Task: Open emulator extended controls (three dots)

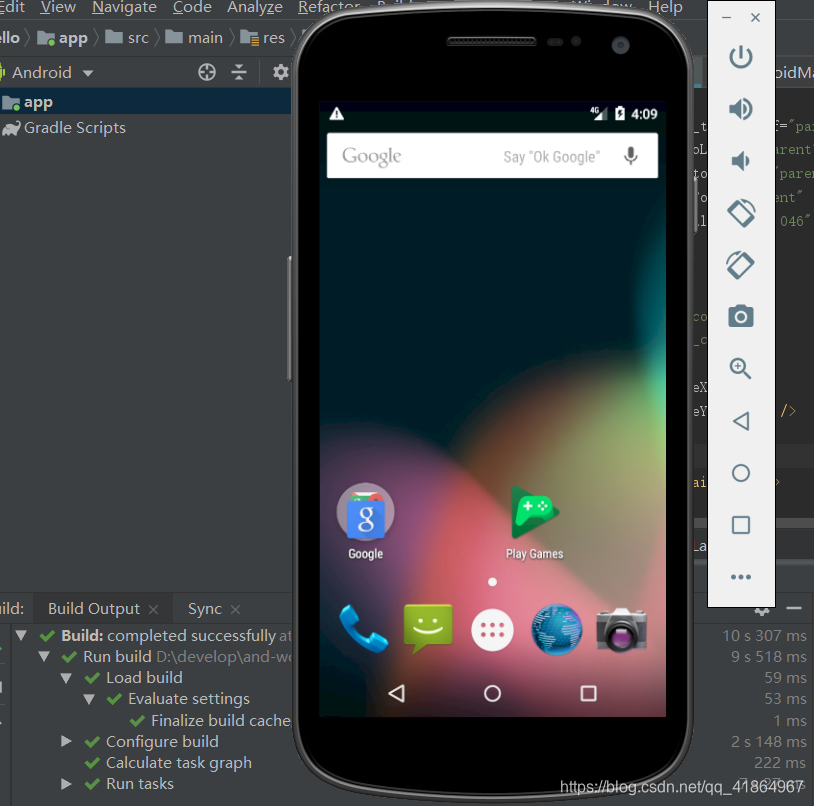Action: [x=741, y=577]
